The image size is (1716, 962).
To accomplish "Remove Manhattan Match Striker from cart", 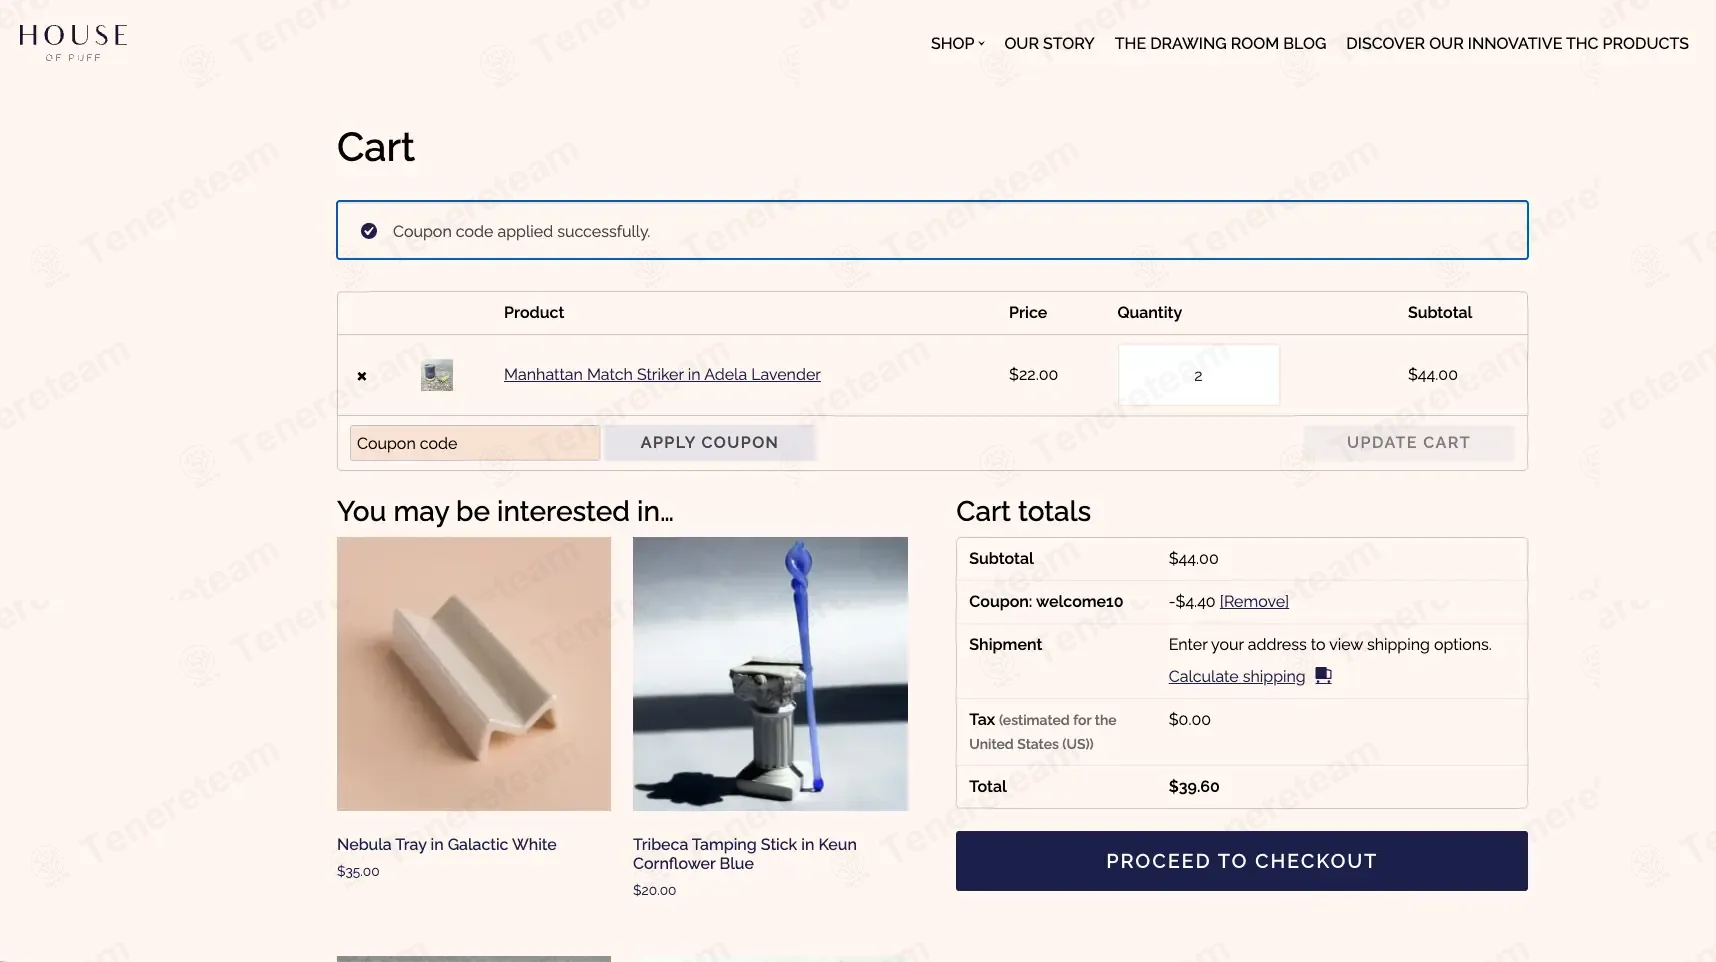I will point(362,376).
